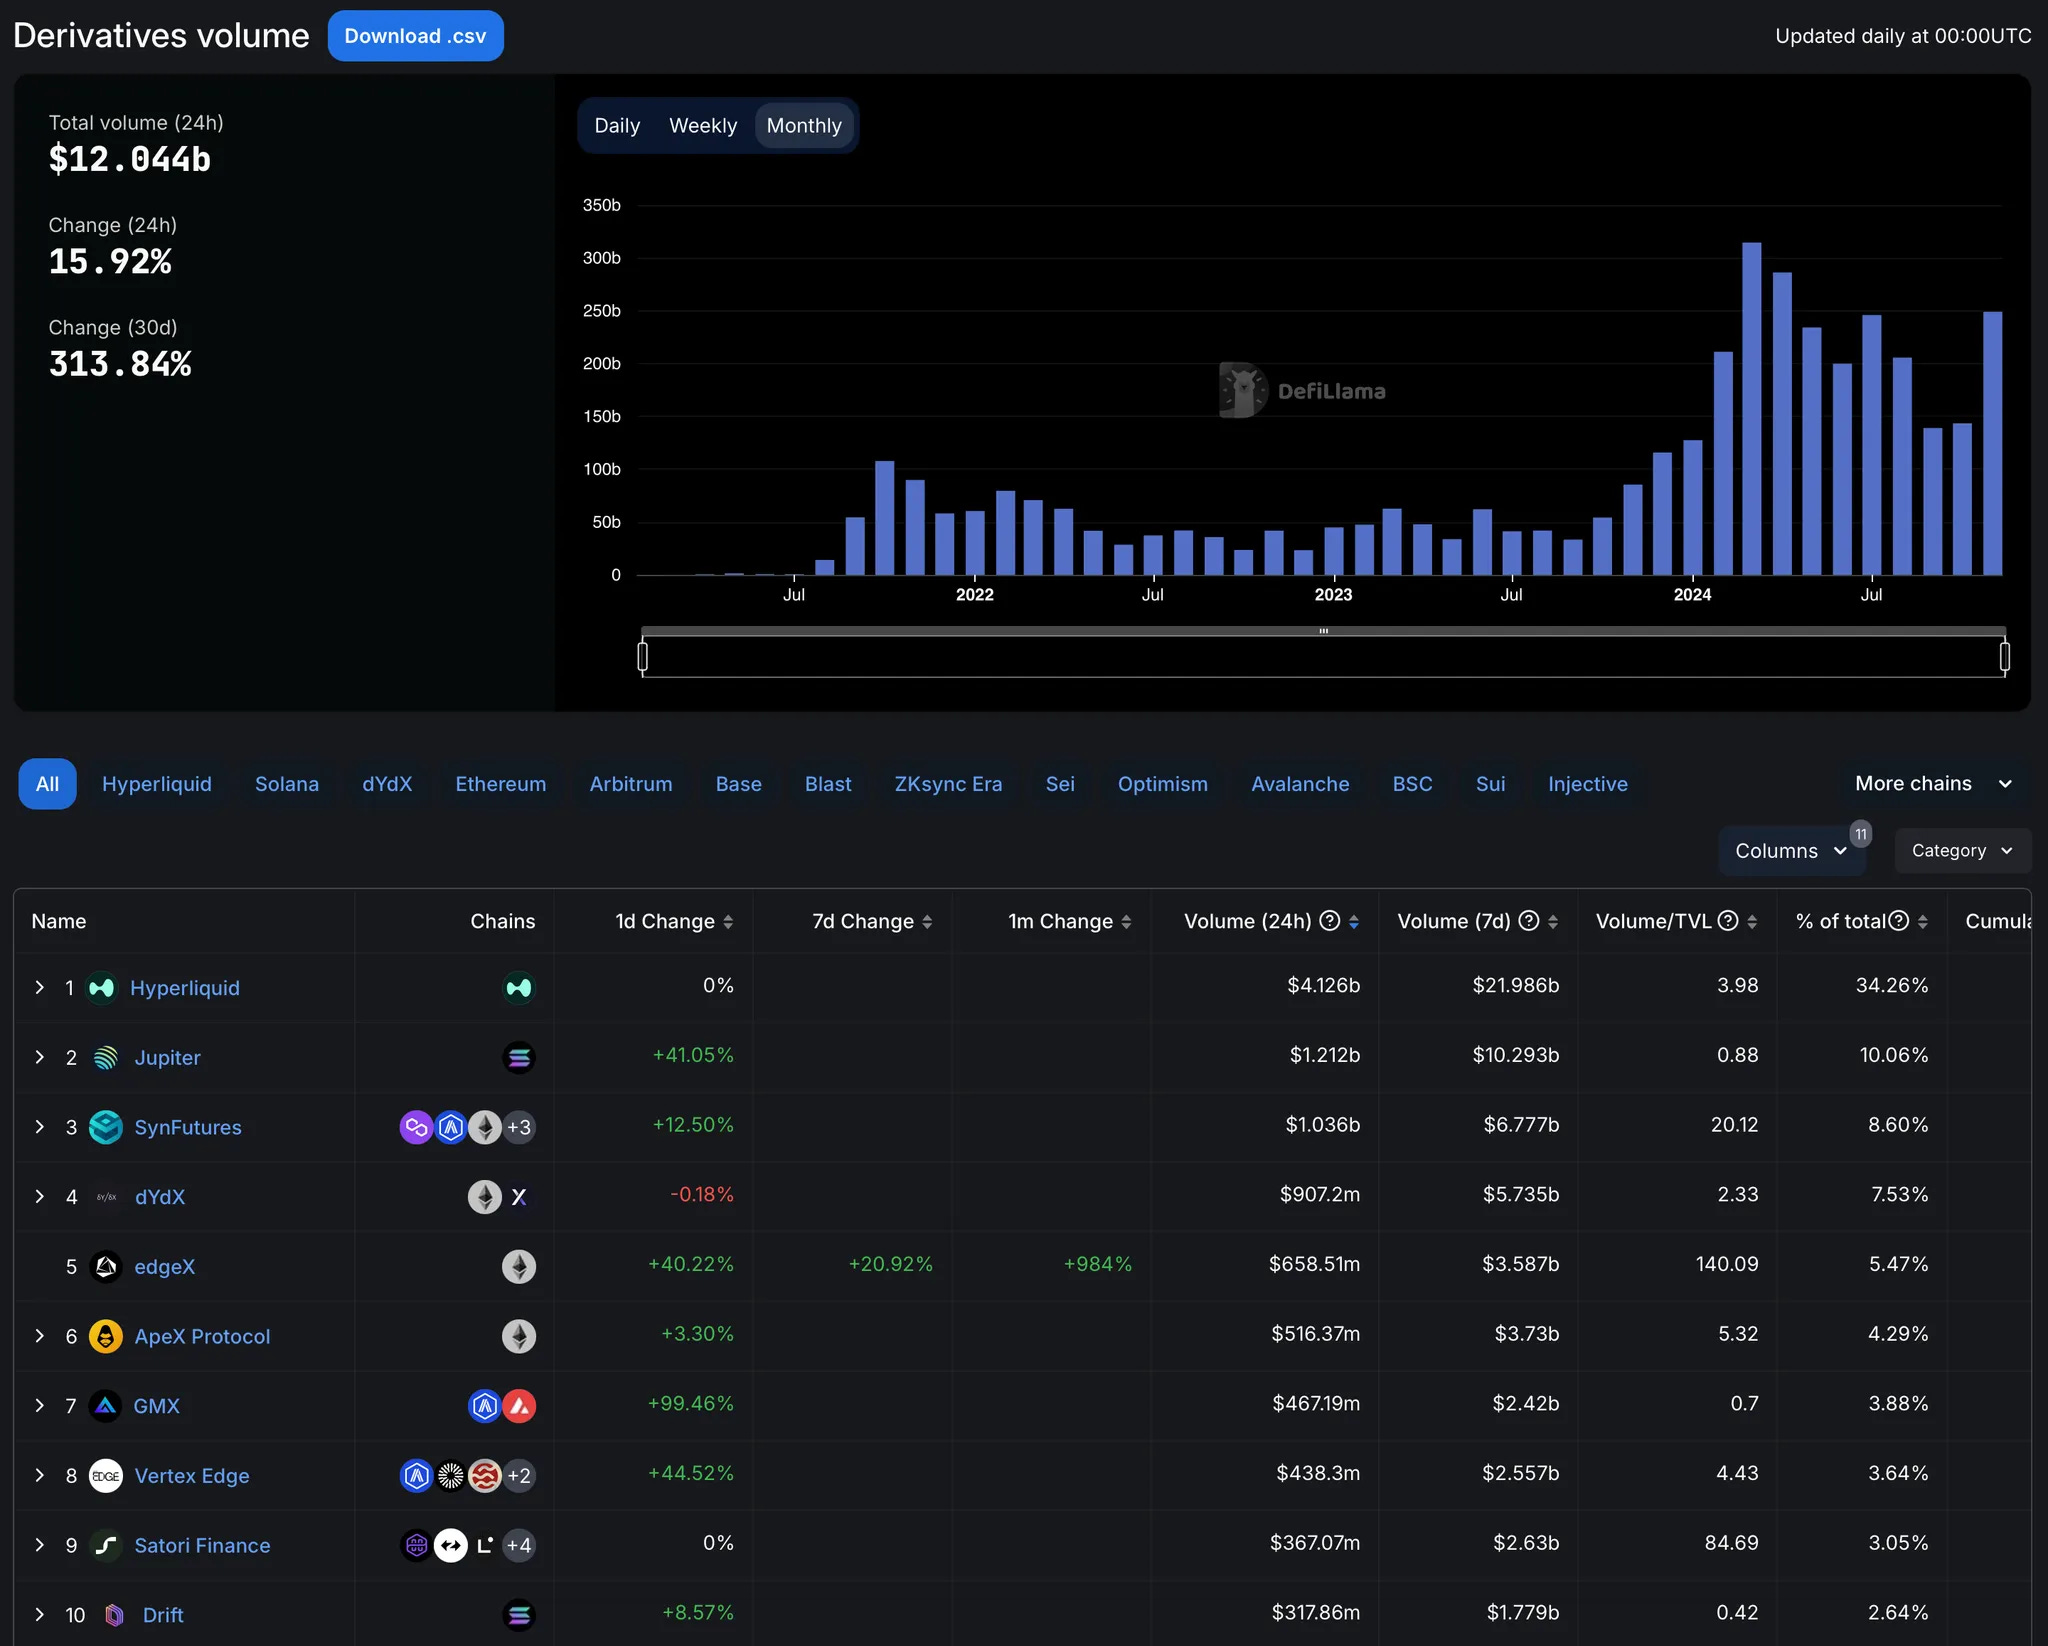
Task: Click Ethereum chain icon in edgeX row
Action: (519, 1267)
